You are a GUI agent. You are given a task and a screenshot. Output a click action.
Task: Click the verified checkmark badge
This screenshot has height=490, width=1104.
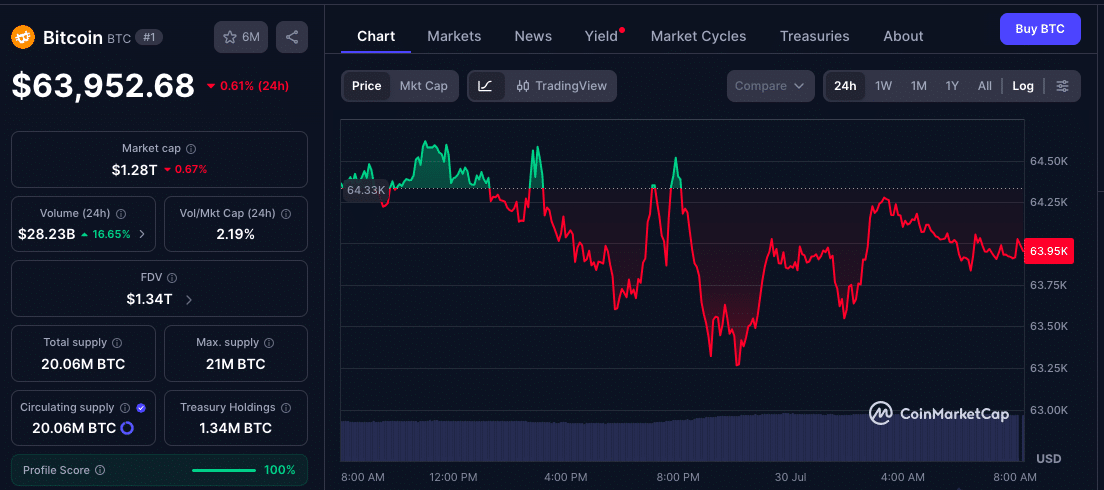click(141, 408)
